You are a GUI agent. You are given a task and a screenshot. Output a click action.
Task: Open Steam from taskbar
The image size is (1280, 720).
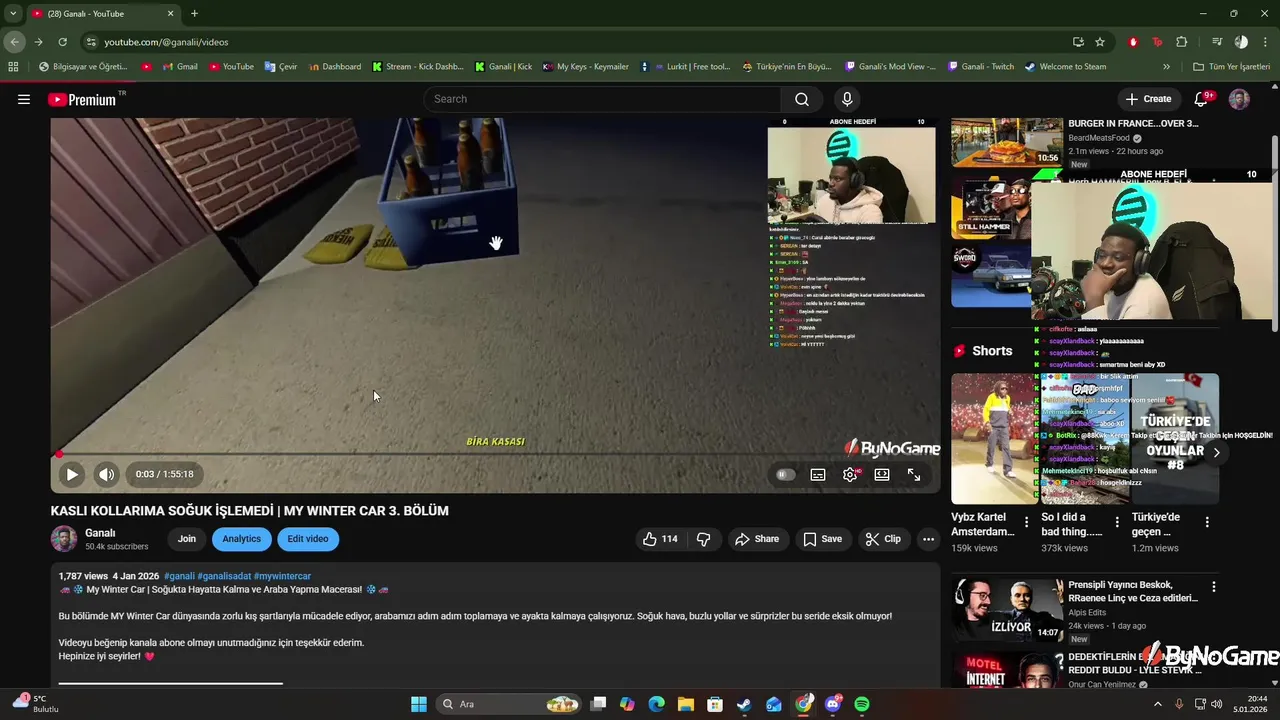[x=744, y=704]
